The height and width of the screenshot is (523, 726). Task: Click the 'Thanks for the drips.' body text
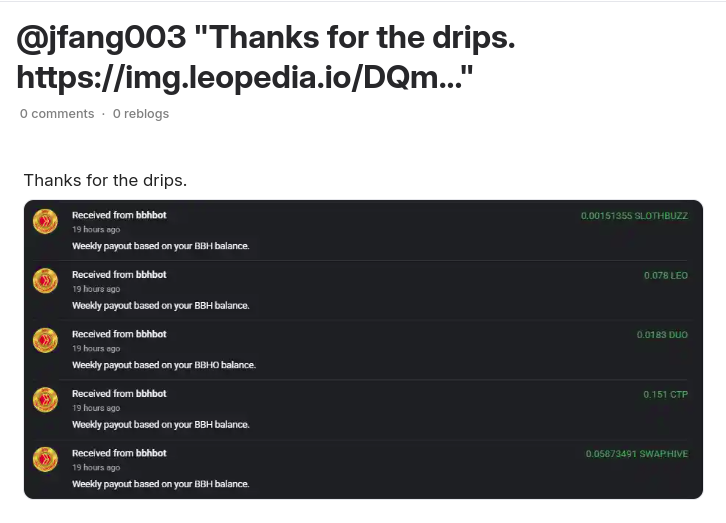point(106,180)
